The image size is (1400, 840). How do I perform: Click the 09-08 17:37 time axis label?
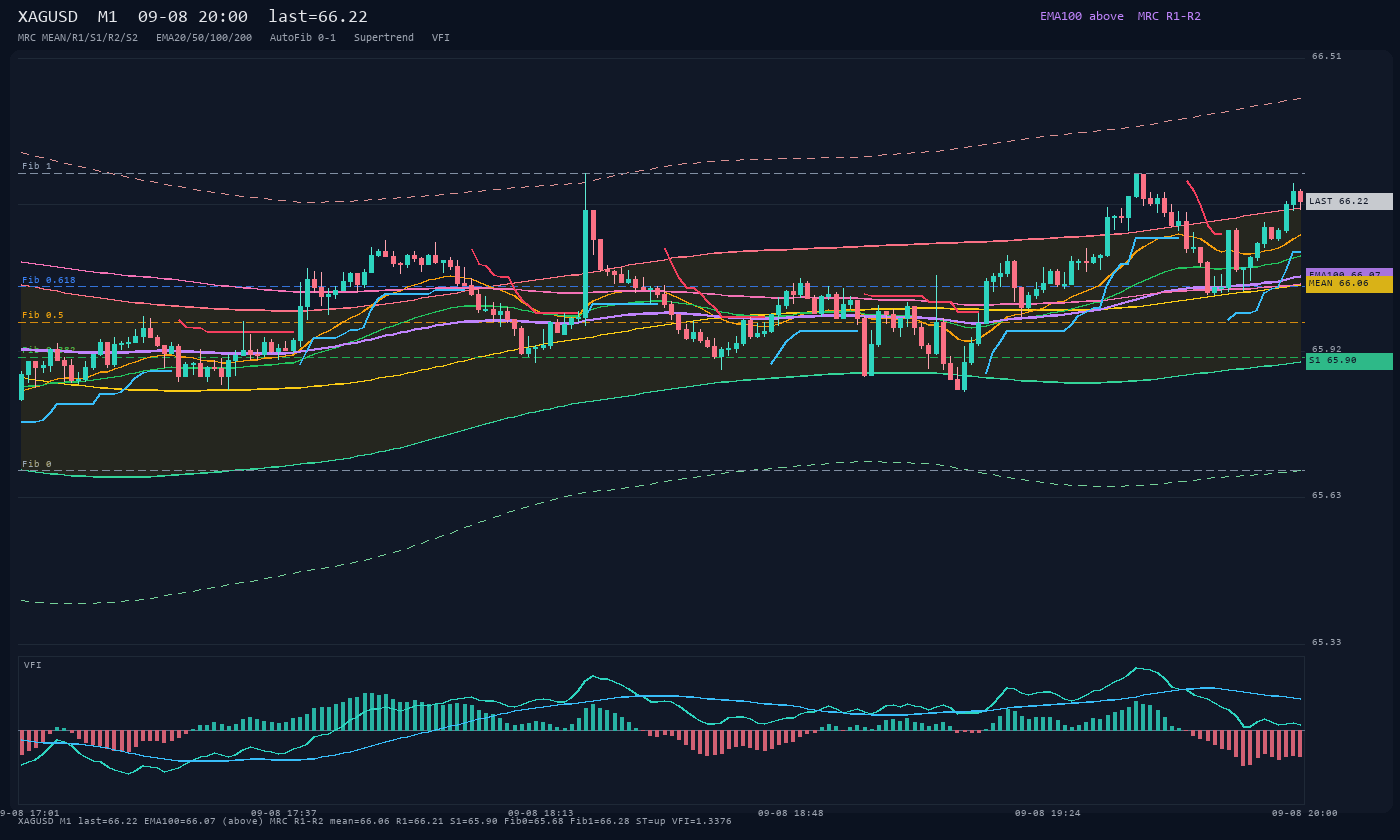(284, 813)
